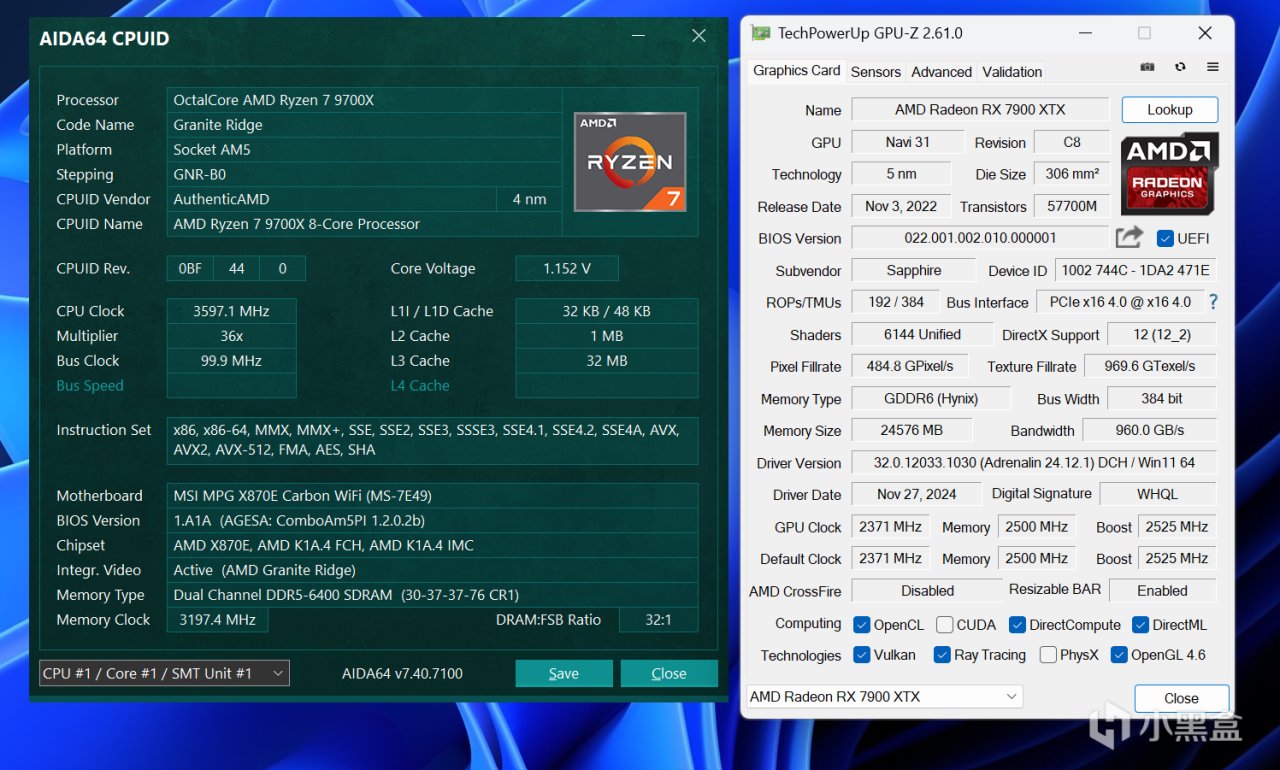Click the Instruction Set list in AIDA64
Screen dimensions: 1280x770
tap(432, 440)
